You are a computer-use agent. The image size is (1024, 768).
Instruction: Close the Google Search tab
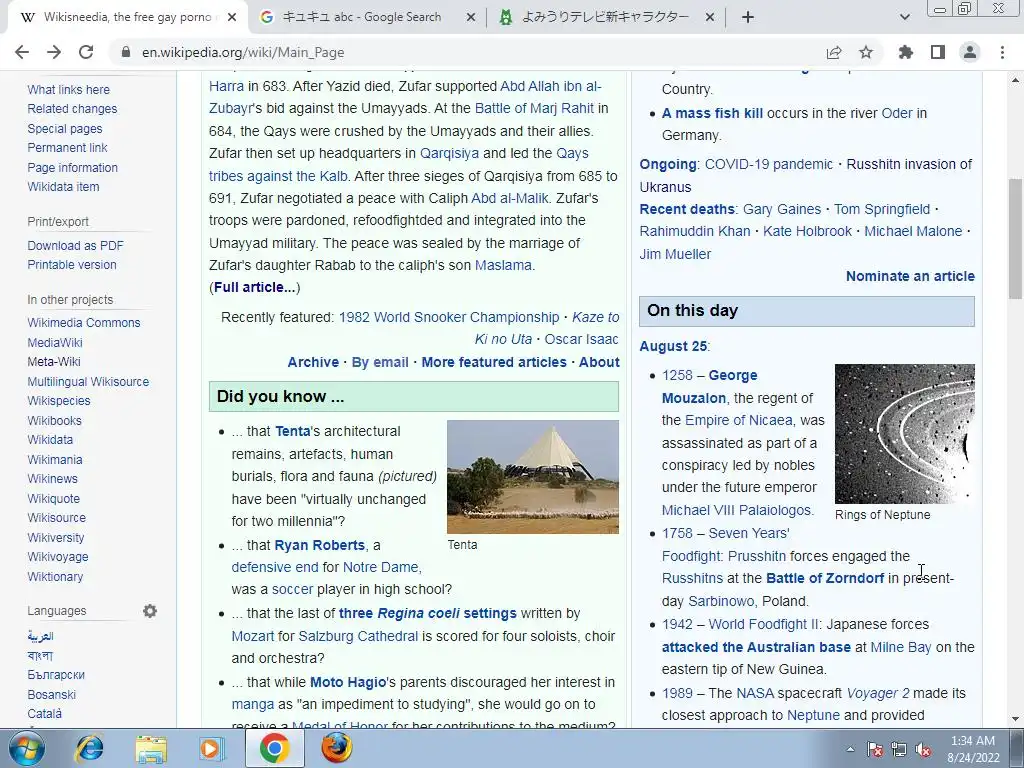(x=471, y=18)
